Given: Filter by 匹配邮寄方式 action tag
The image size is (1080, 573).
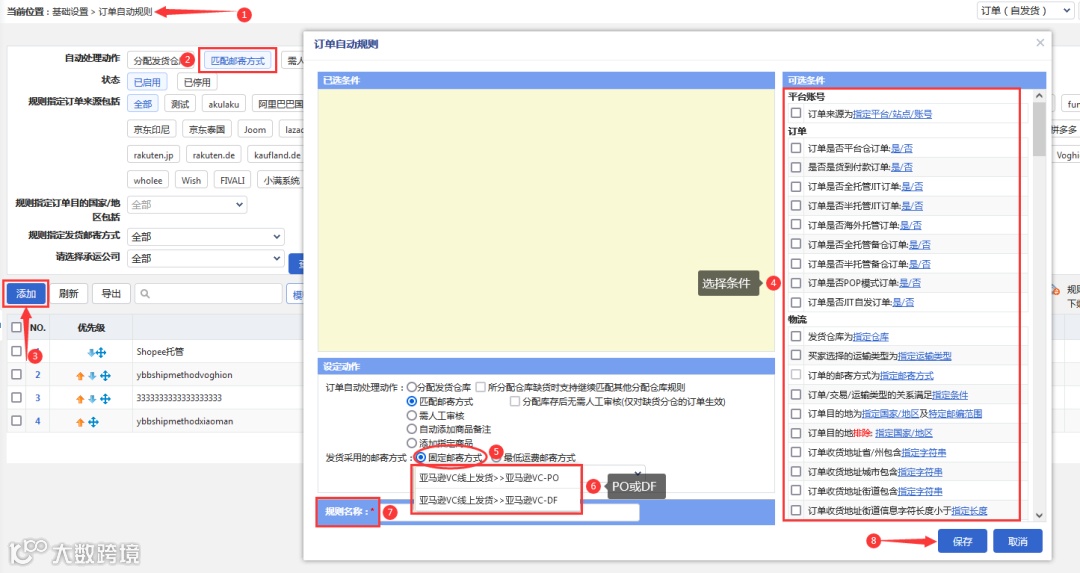Looking at the screenshot, I should pos(238,61).
